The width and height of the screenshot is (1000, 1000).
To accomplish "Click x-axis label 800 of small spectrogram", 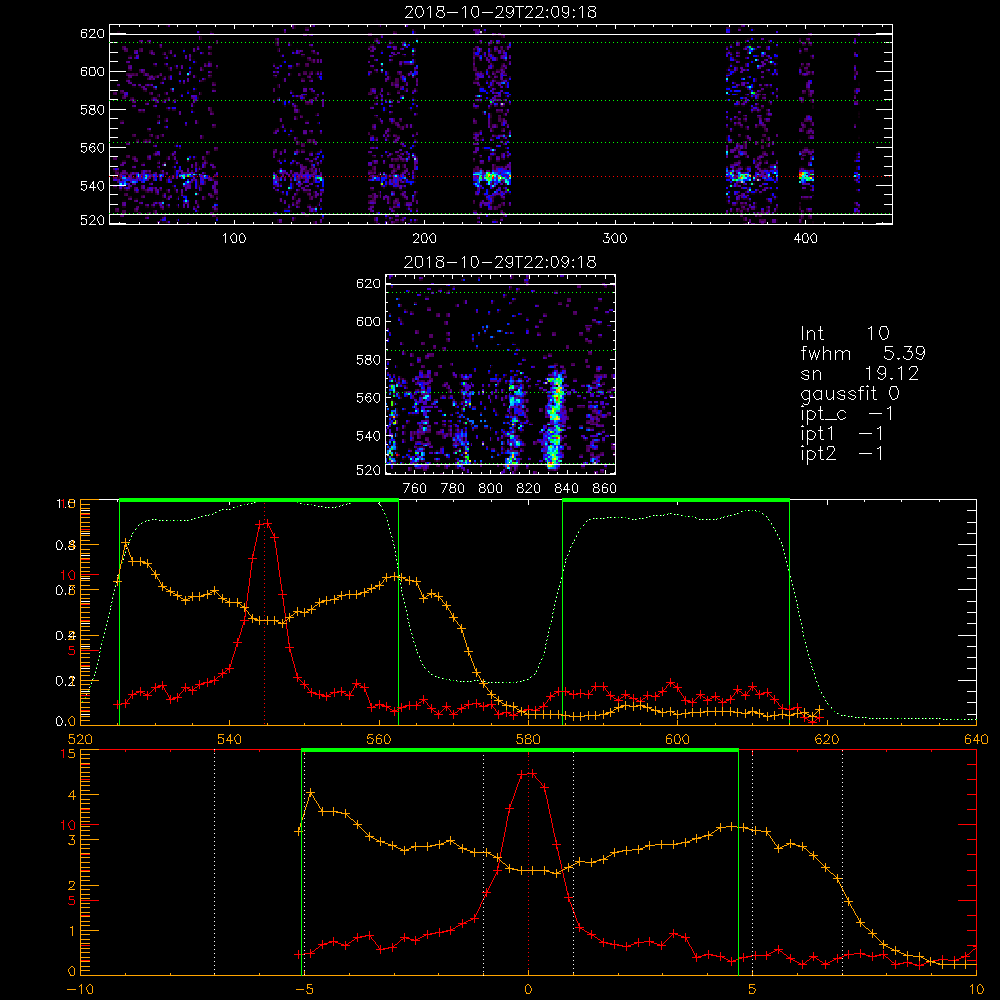I will pyautogui.click(x=490, y=489).
